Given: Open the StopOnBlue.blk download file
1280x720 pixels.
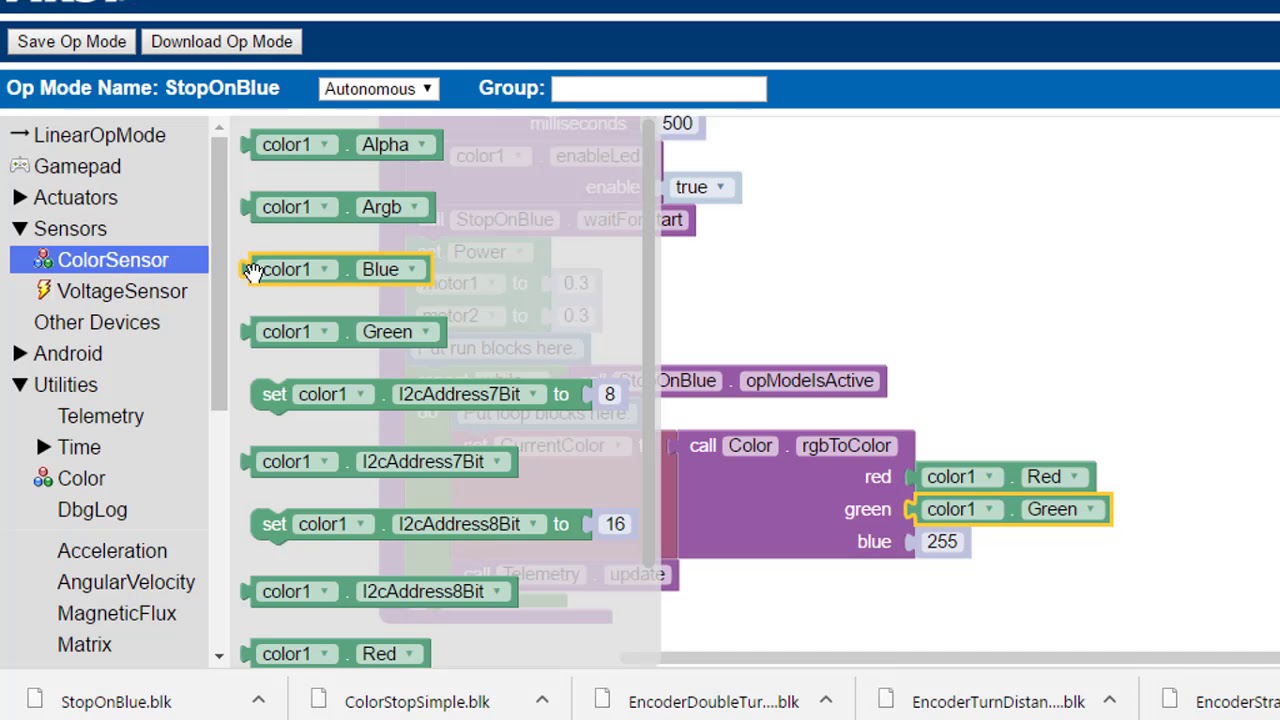Looking at the screenshot, I should click(x=116, y=702).
